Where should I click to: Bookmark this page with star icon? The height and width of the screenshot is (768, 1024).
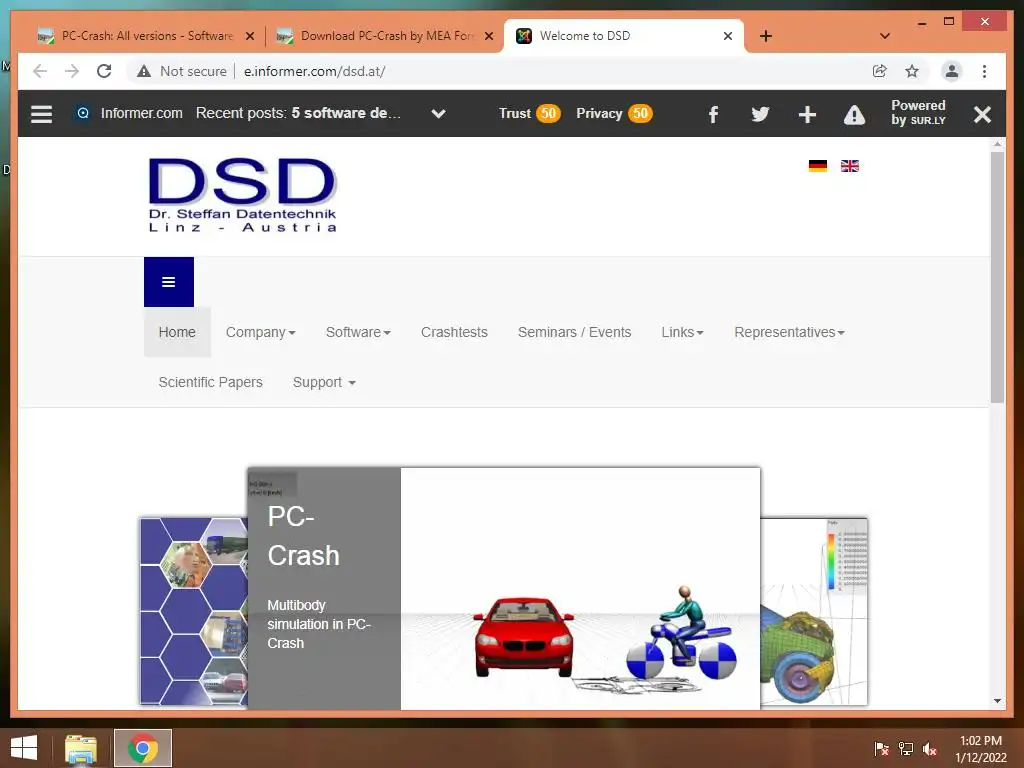[912, 71]
